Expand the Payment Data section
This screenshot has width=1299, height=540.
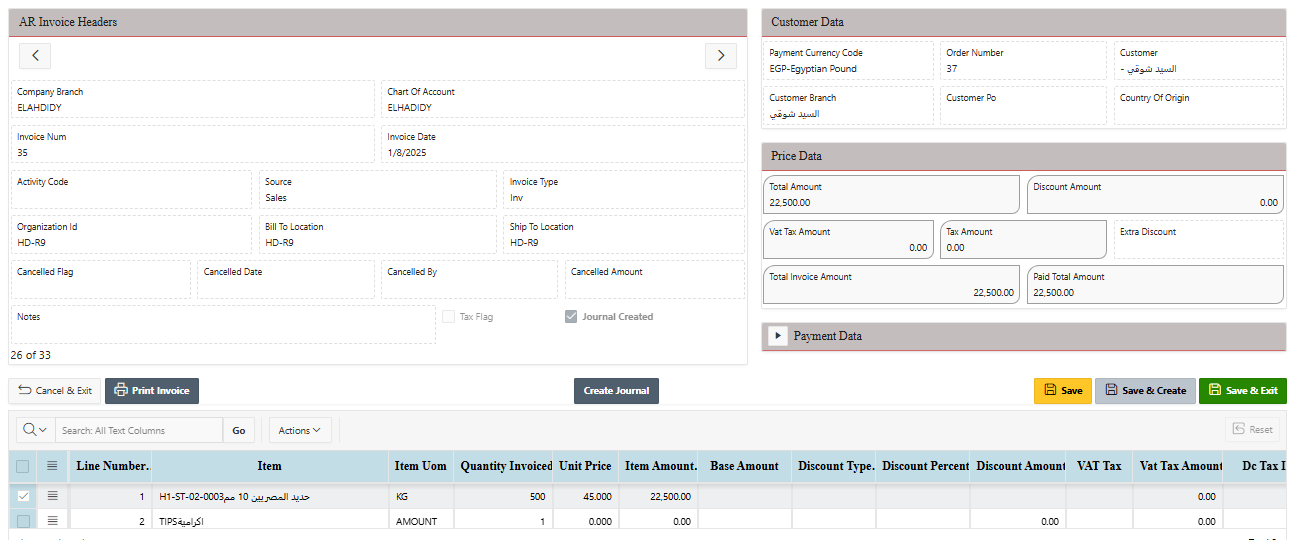[x=778, y=336]
